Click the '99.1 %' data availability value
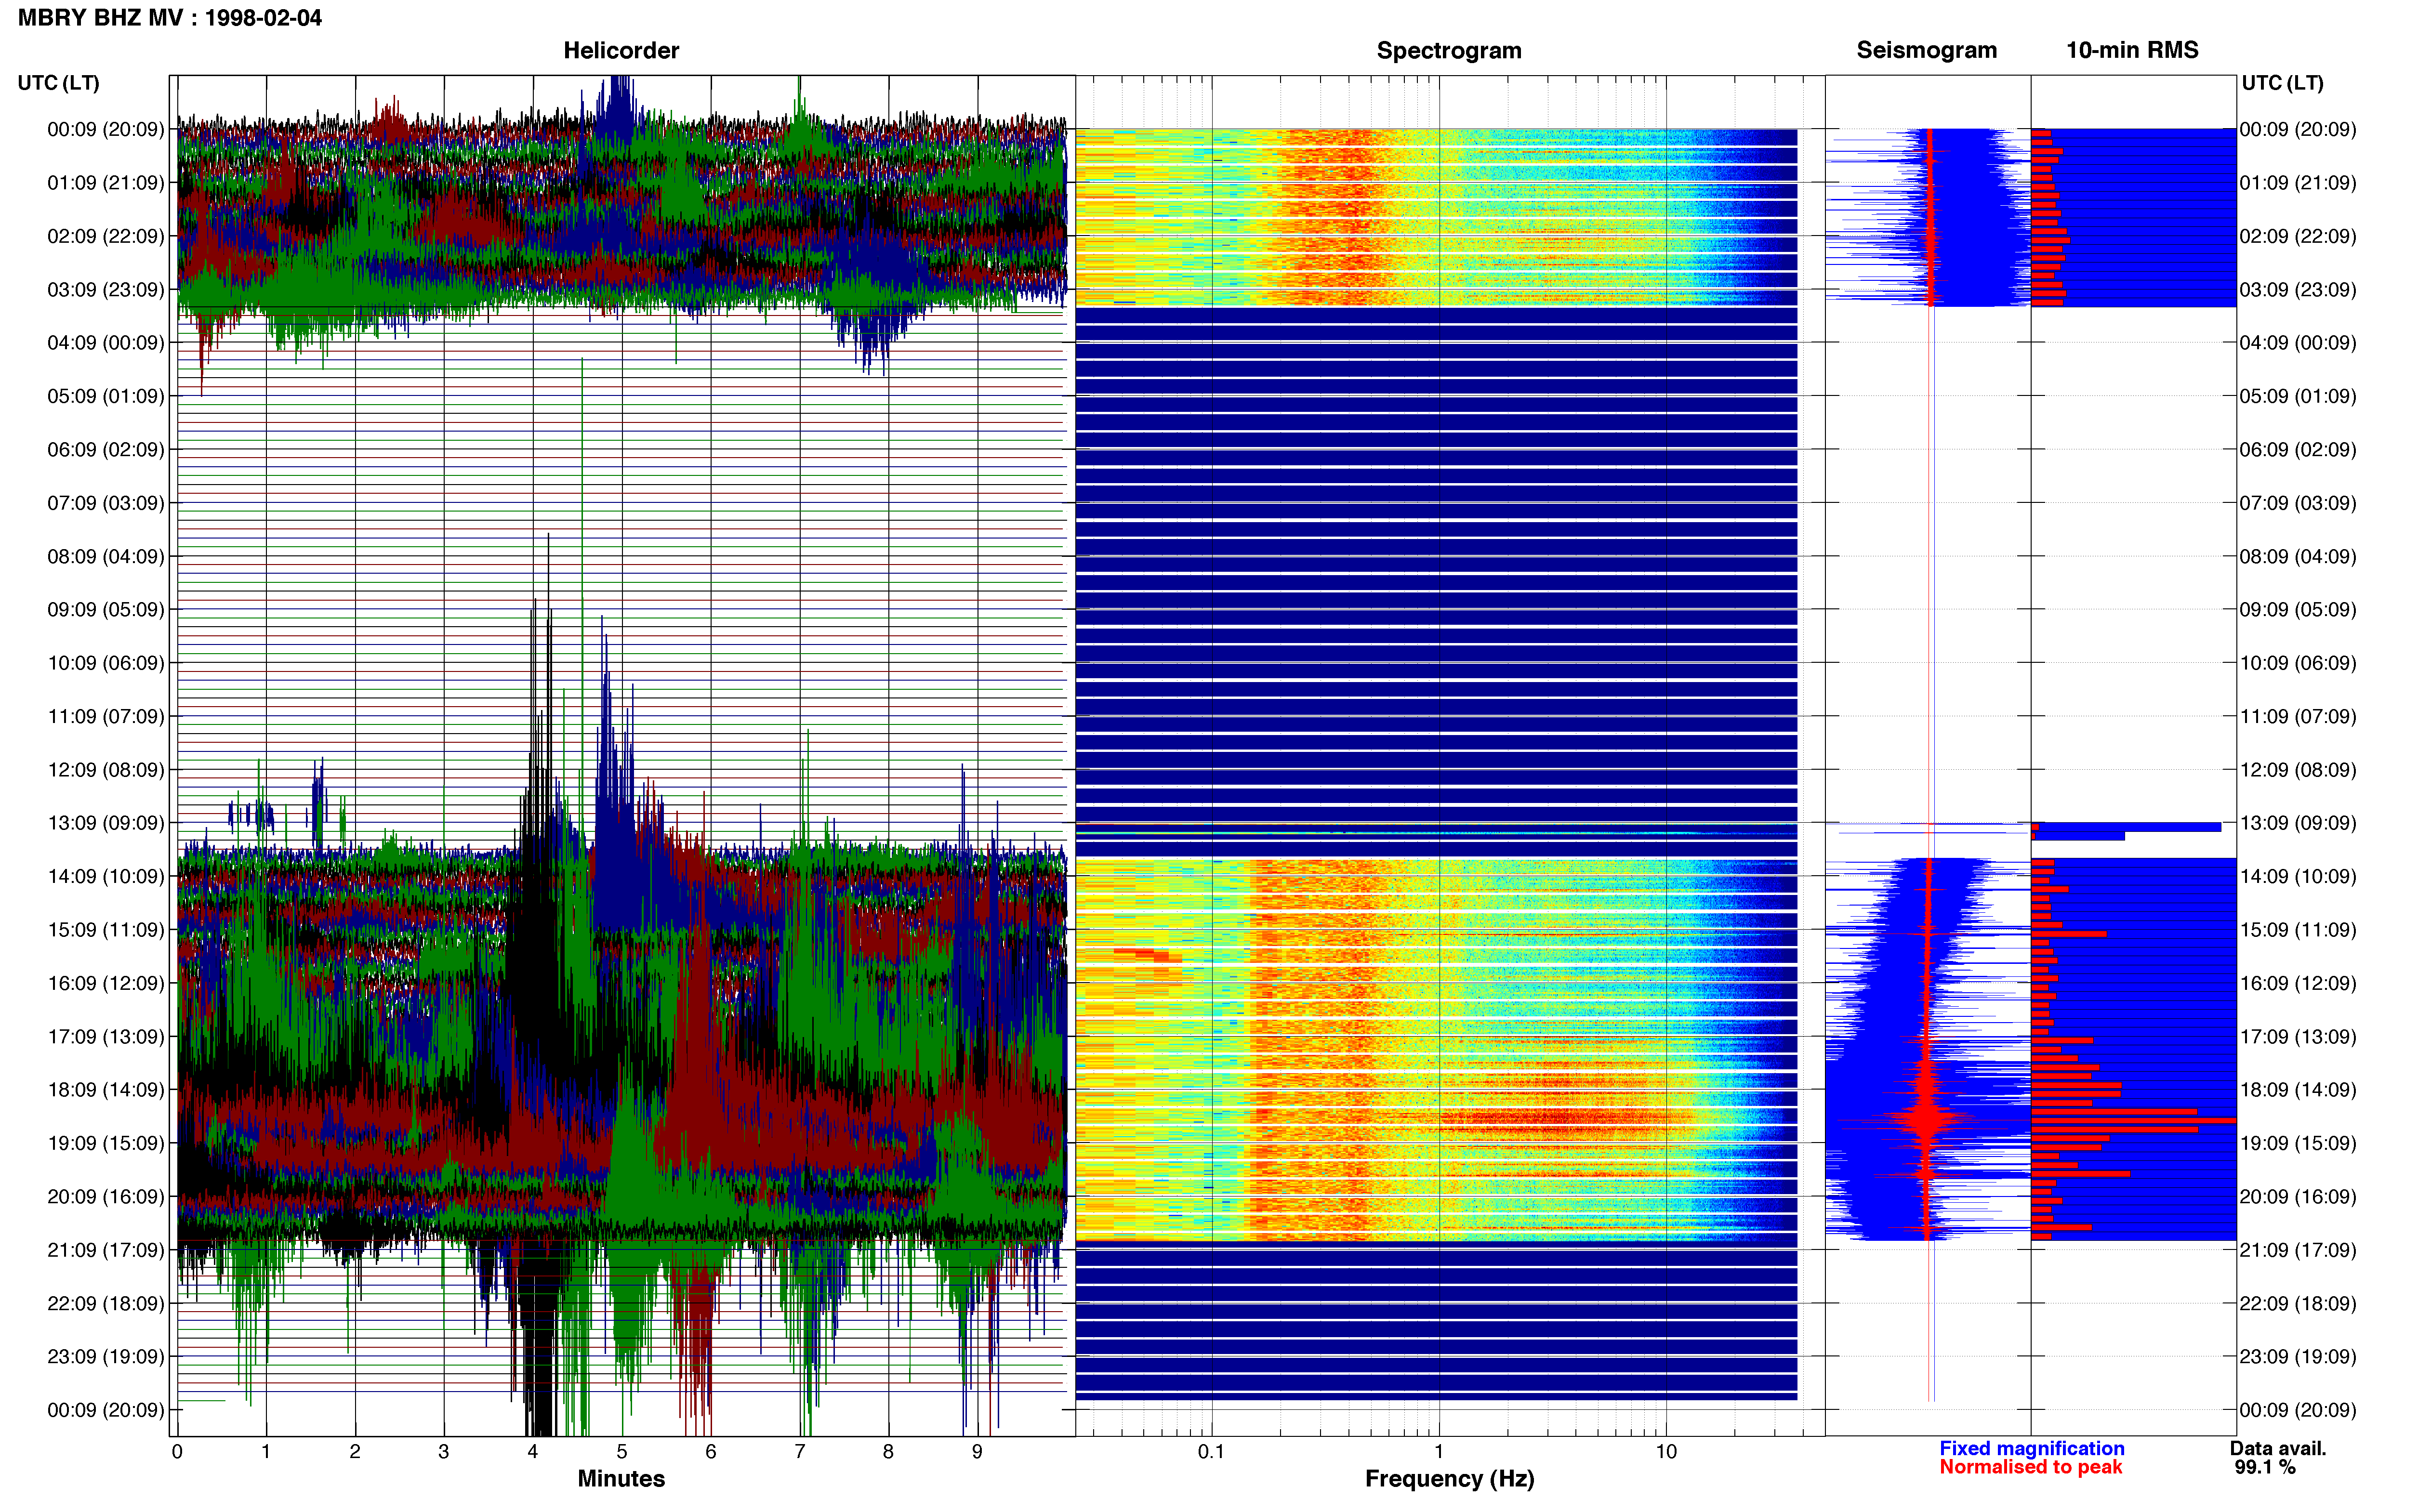Screen dimensions: 2418x1512 pos(2265,1468)
